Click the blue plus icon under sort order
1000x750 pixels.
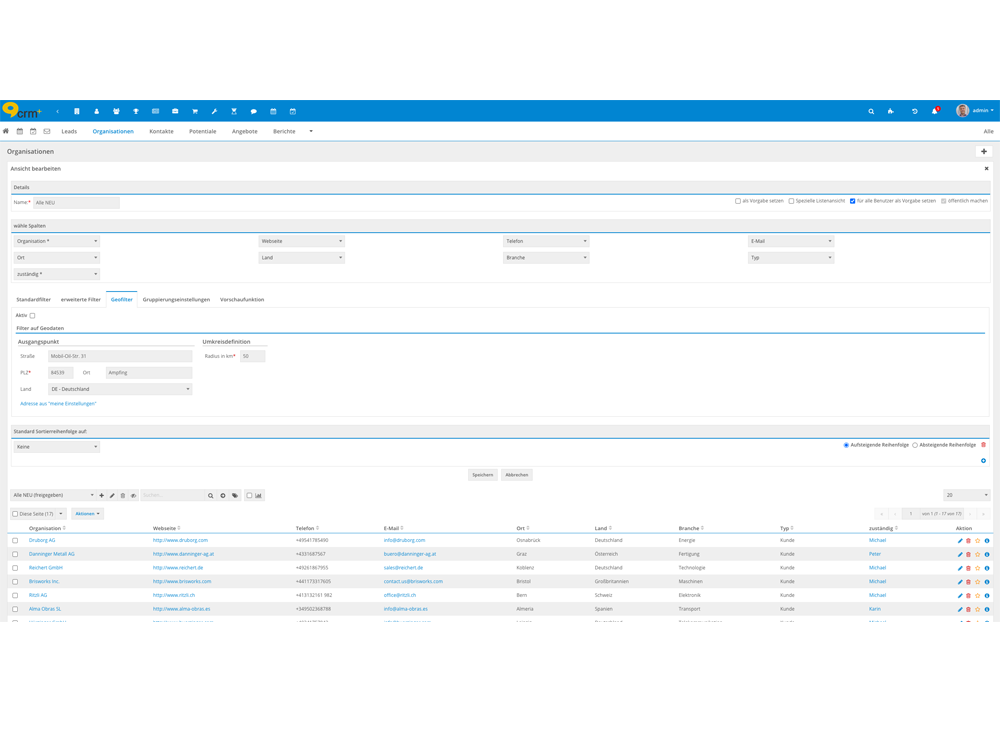click(983, 461)
